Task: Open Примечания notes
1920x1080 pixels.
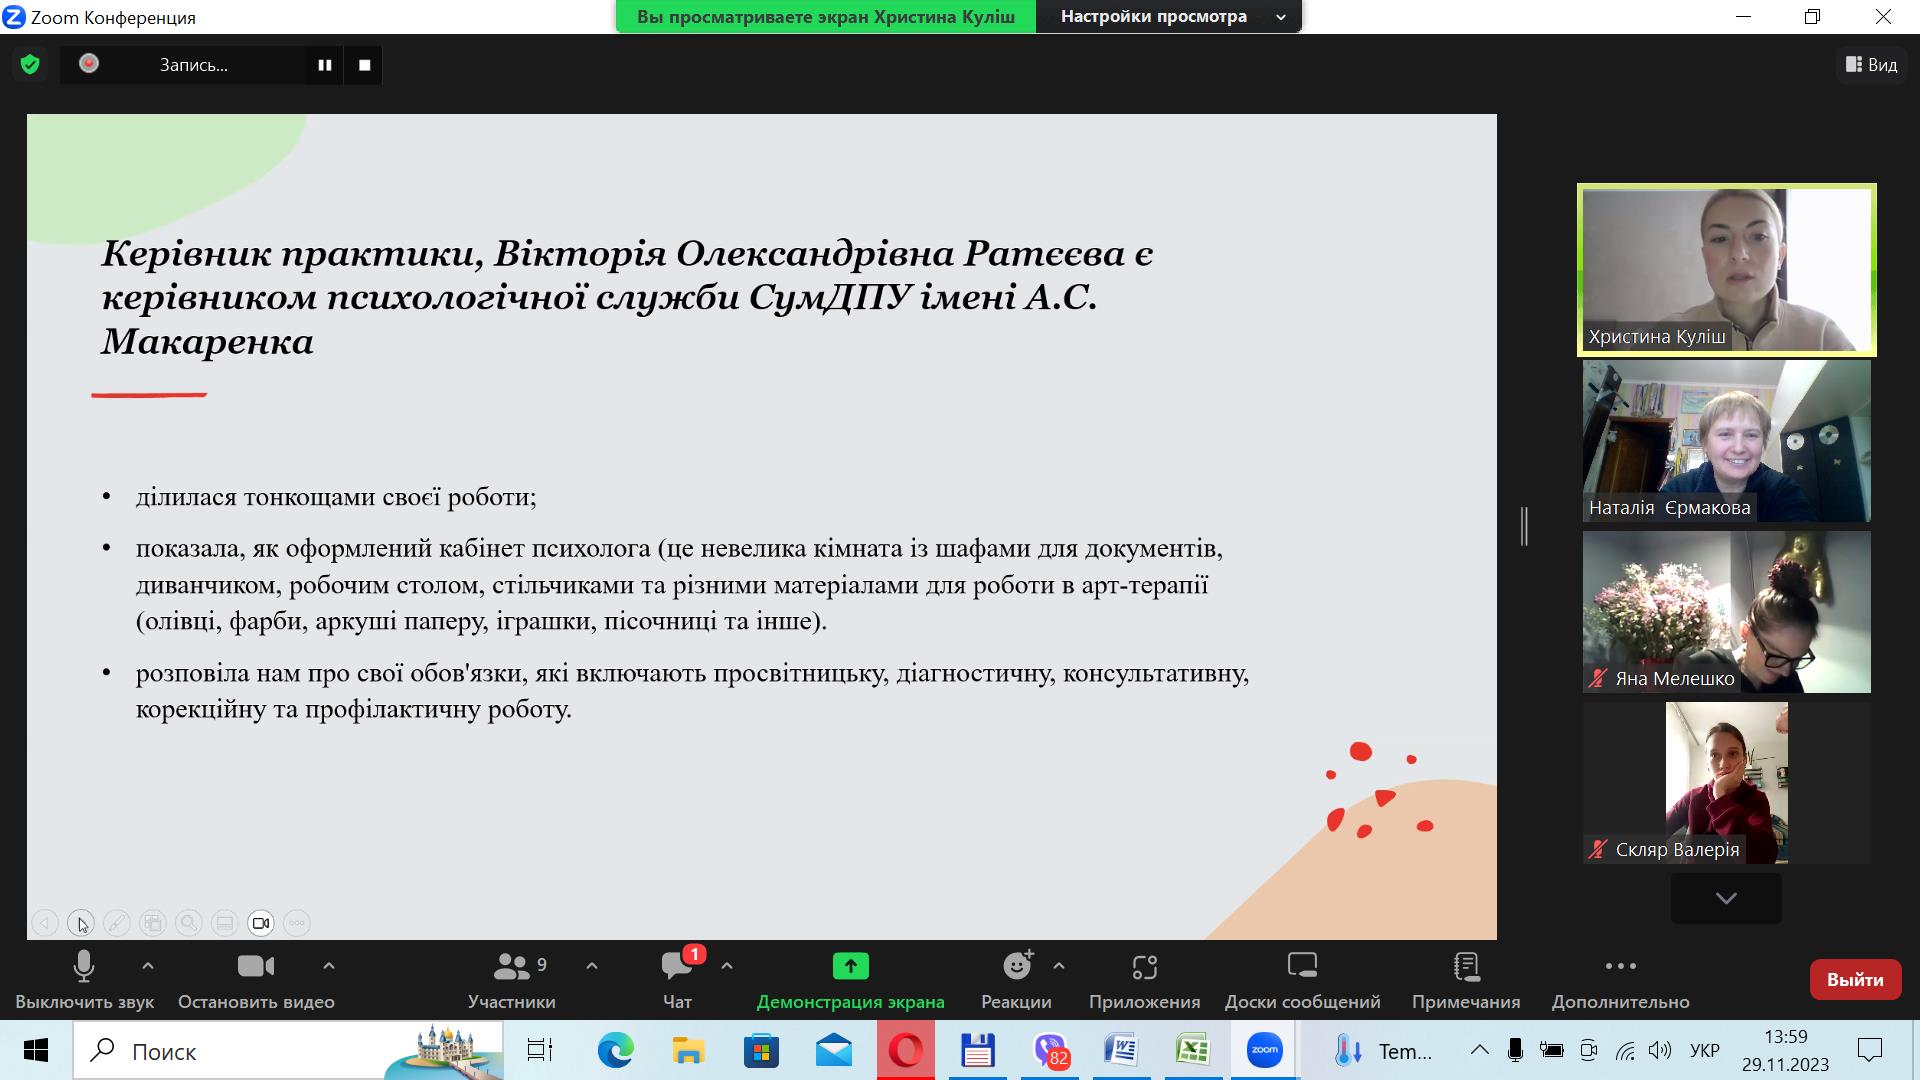Action: 1466,980
